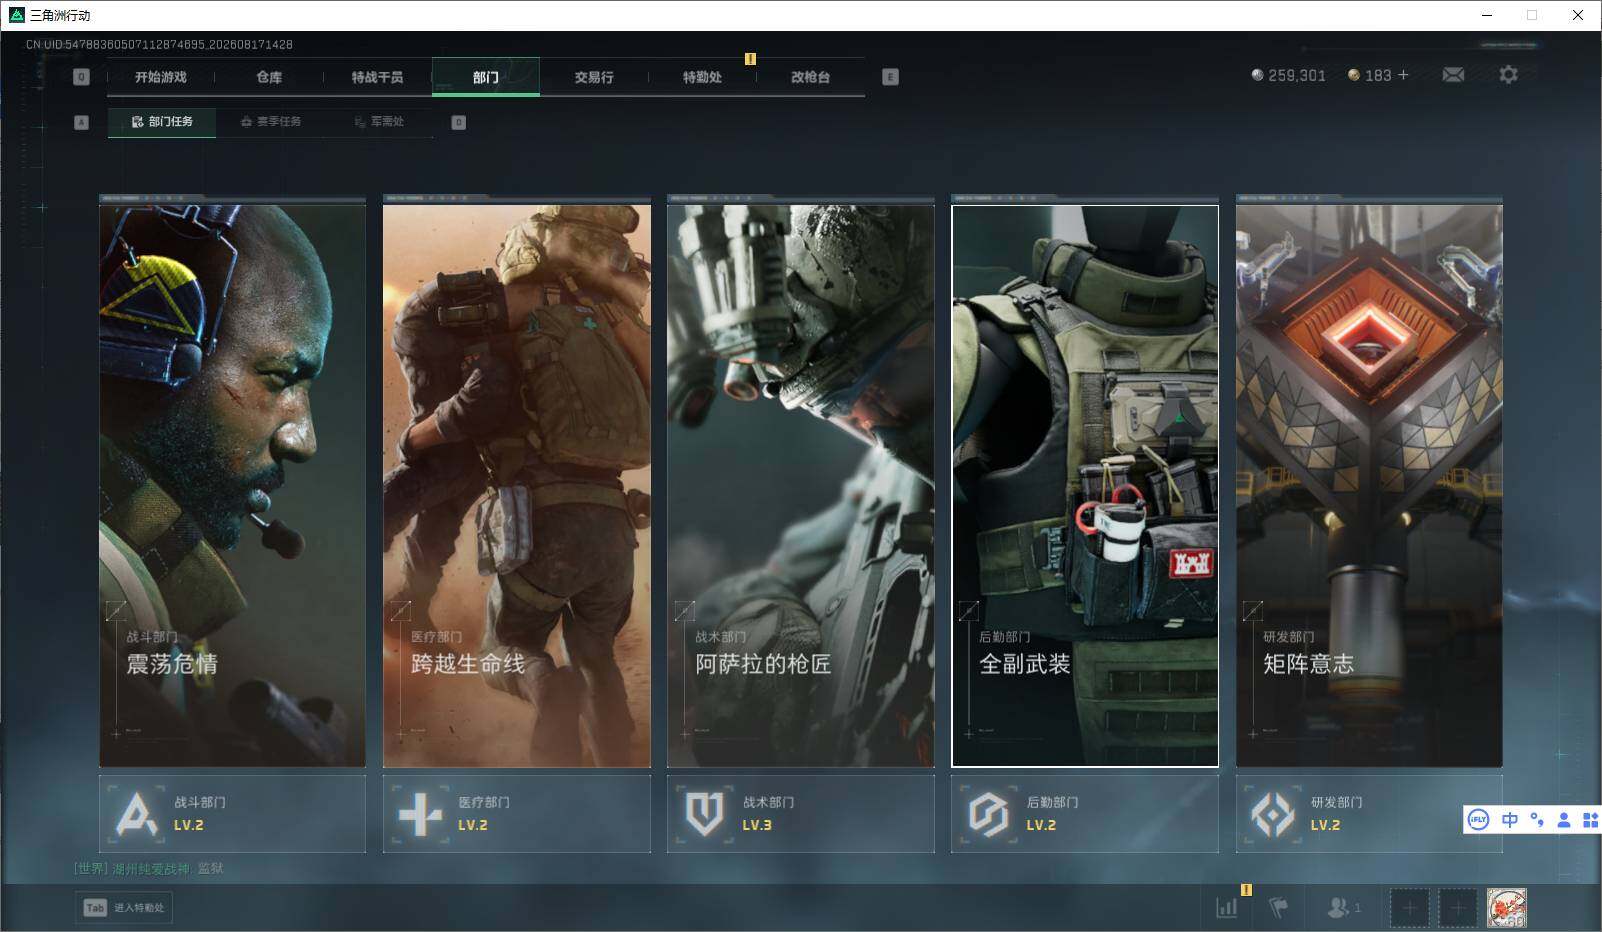
Task: Click the 研发部门 diamond emblem icon
Action: (x=1273, y=814)
